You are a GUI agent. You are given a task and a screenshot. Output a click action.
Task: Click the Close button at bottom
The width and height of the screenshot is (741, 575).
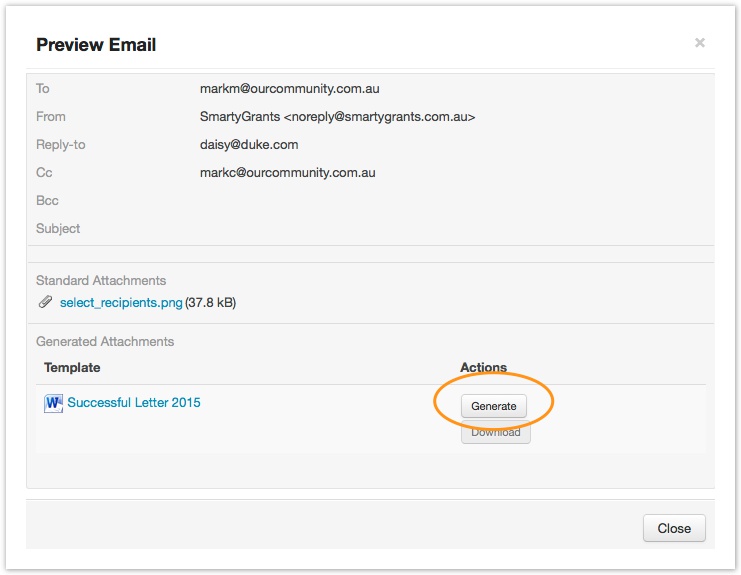[674, 528]
